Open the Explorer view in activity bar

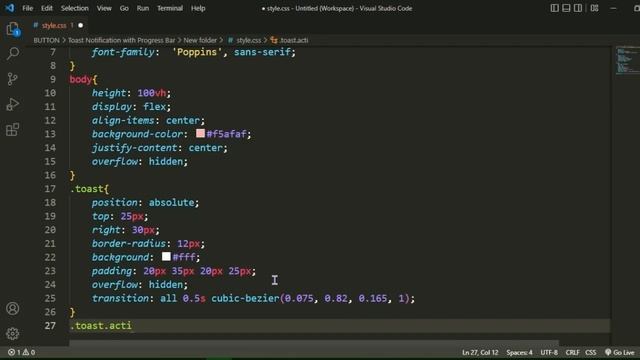tap(13, 29)
